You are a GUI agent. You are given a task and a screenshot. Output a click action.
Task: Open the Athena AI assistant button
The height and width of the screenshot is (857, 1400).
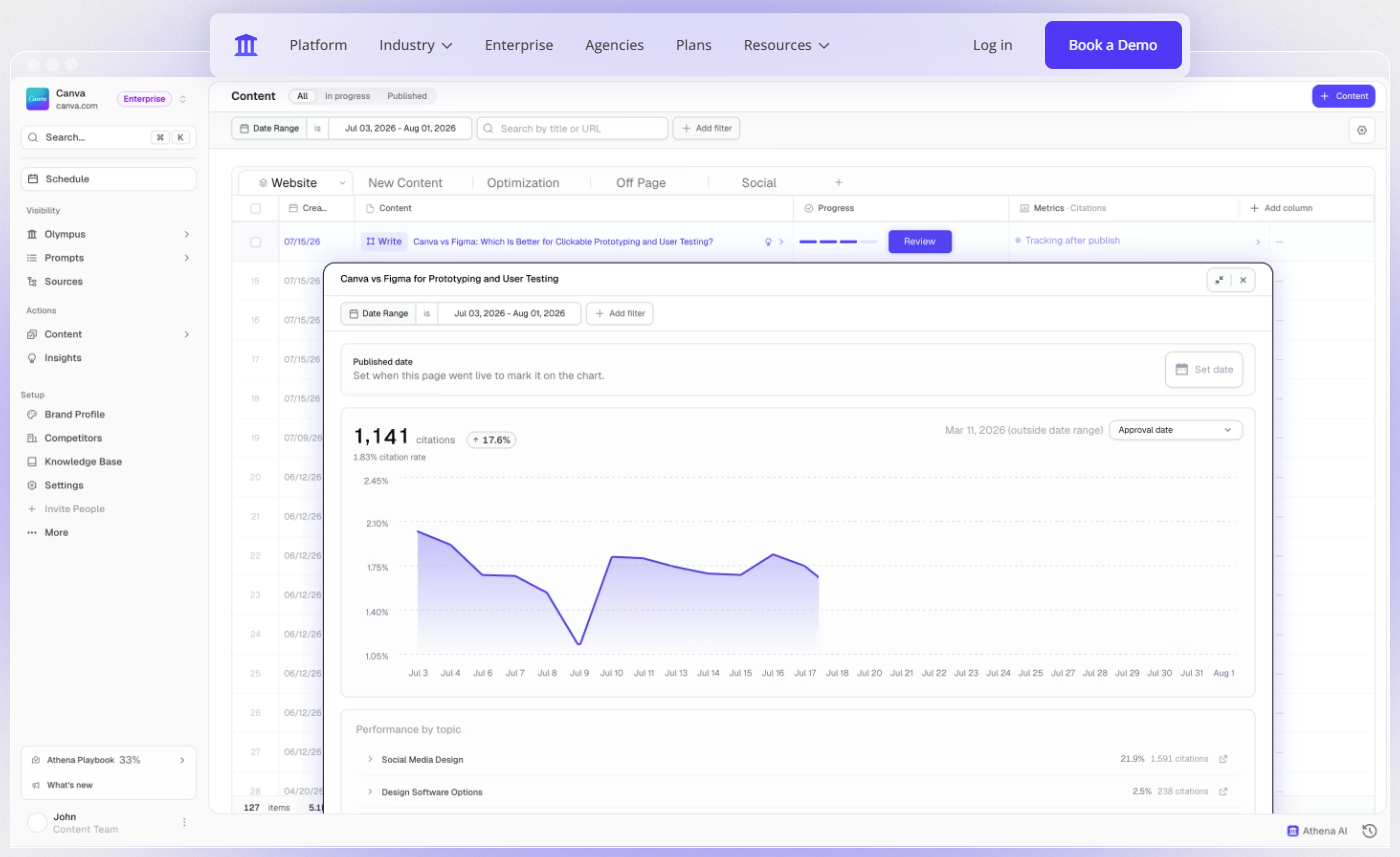tap(1317, 831)
